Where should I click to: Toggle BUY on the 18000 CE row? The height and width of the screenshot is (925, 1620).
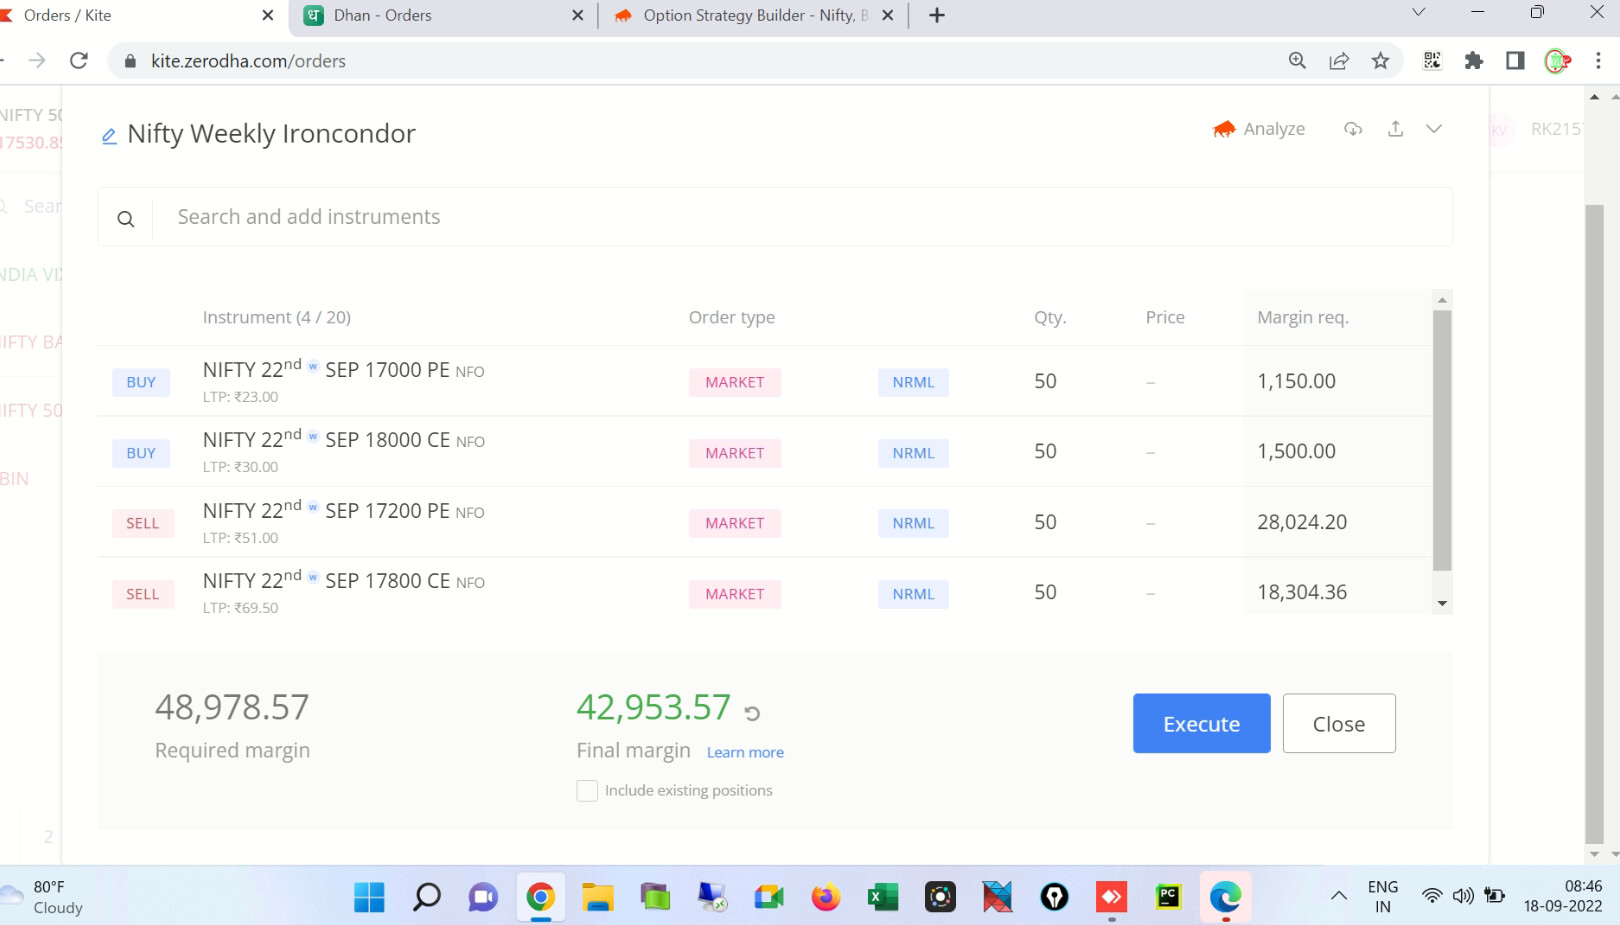pos(141,453)
